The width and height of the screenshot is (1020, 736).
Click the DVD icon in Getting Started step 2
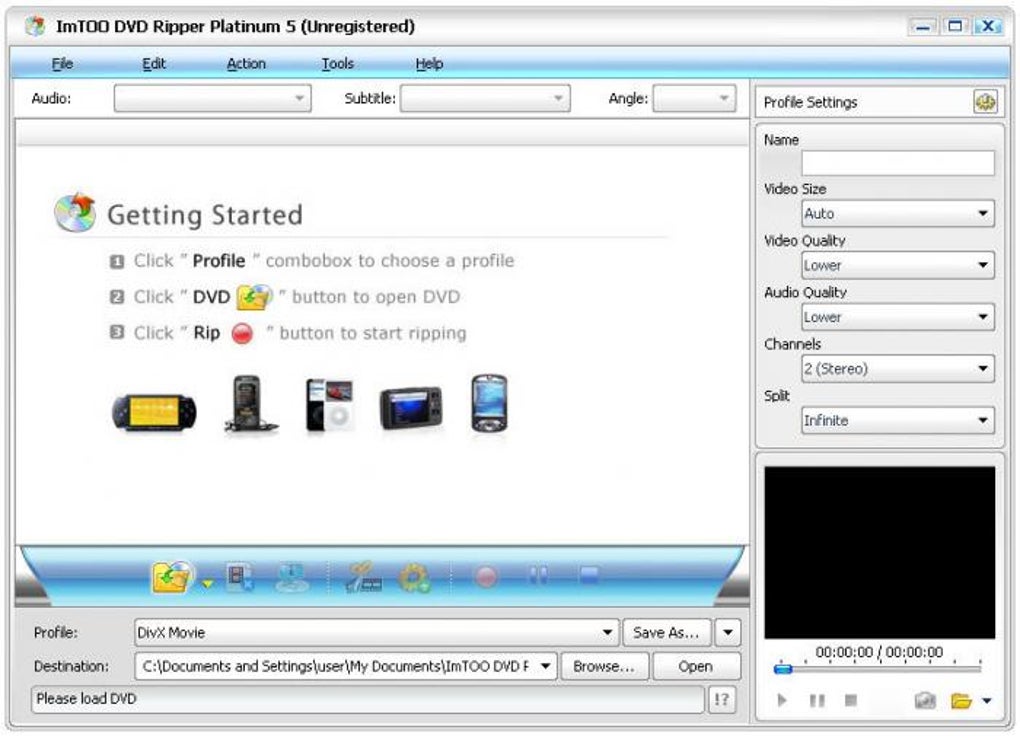click(254, 297)
